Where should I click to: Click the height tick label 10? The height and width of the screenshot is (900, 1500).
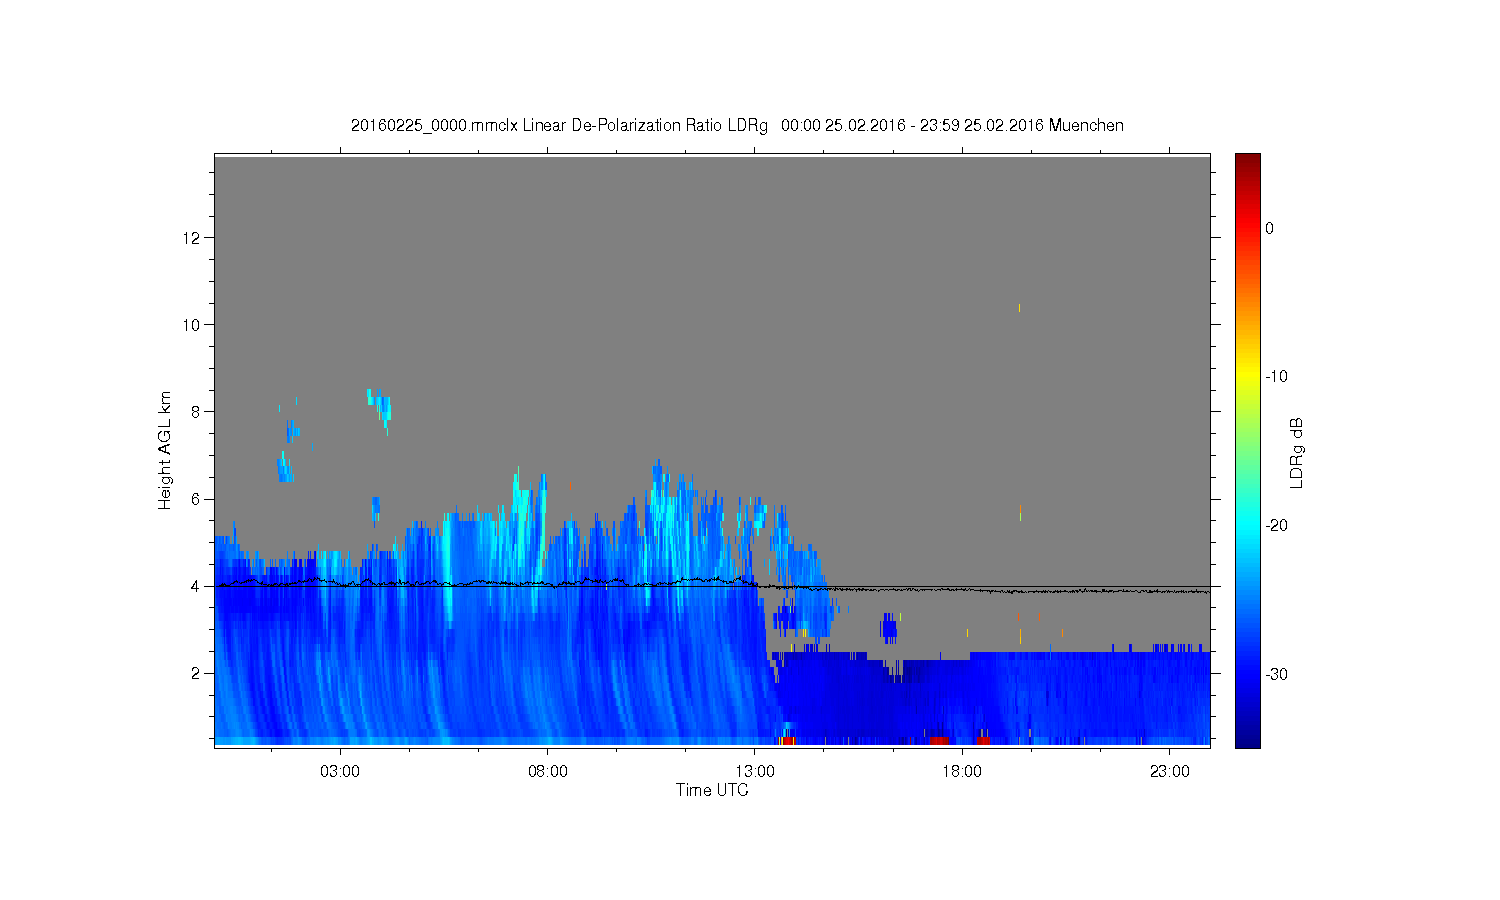[x=192, y=324]
